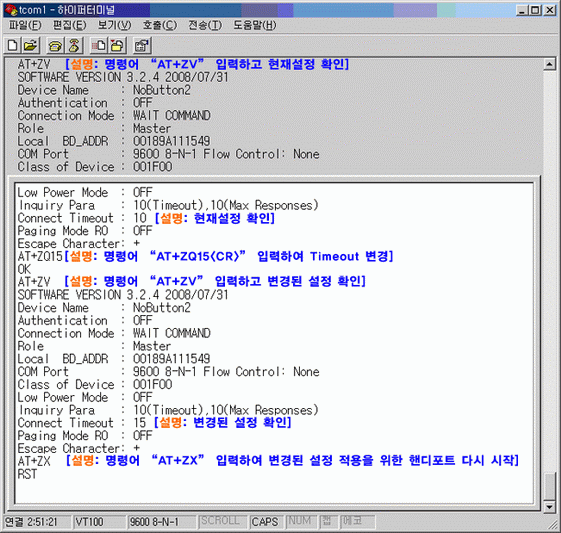Click the Open file toolbar icon

tap(31, 45)
